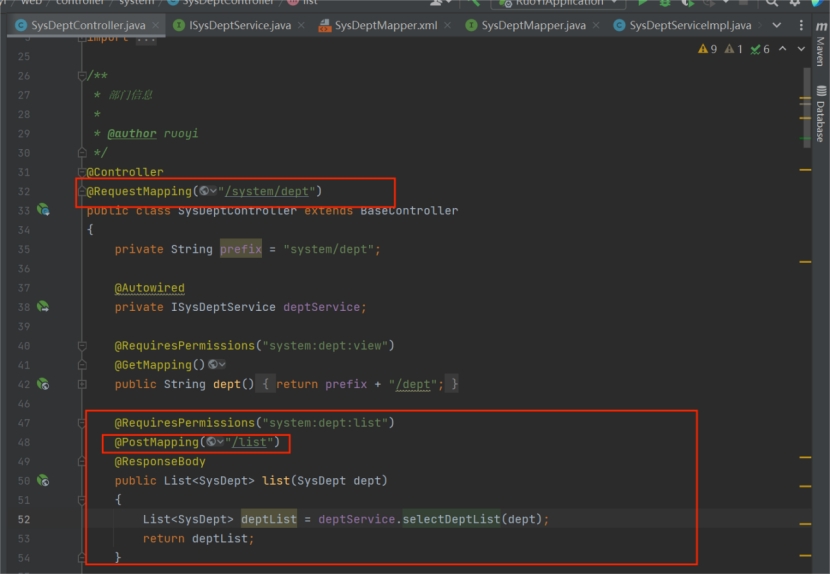Collapse the Javadoc comment block at line 26
This screenshot has height=575, width=831.
coord(82,76)
